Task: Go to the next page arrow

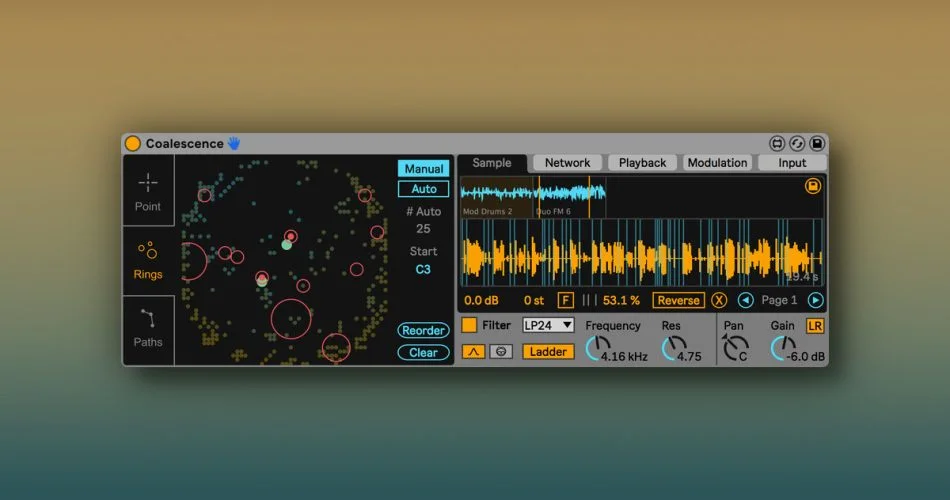Action: (x=815, y=300)
